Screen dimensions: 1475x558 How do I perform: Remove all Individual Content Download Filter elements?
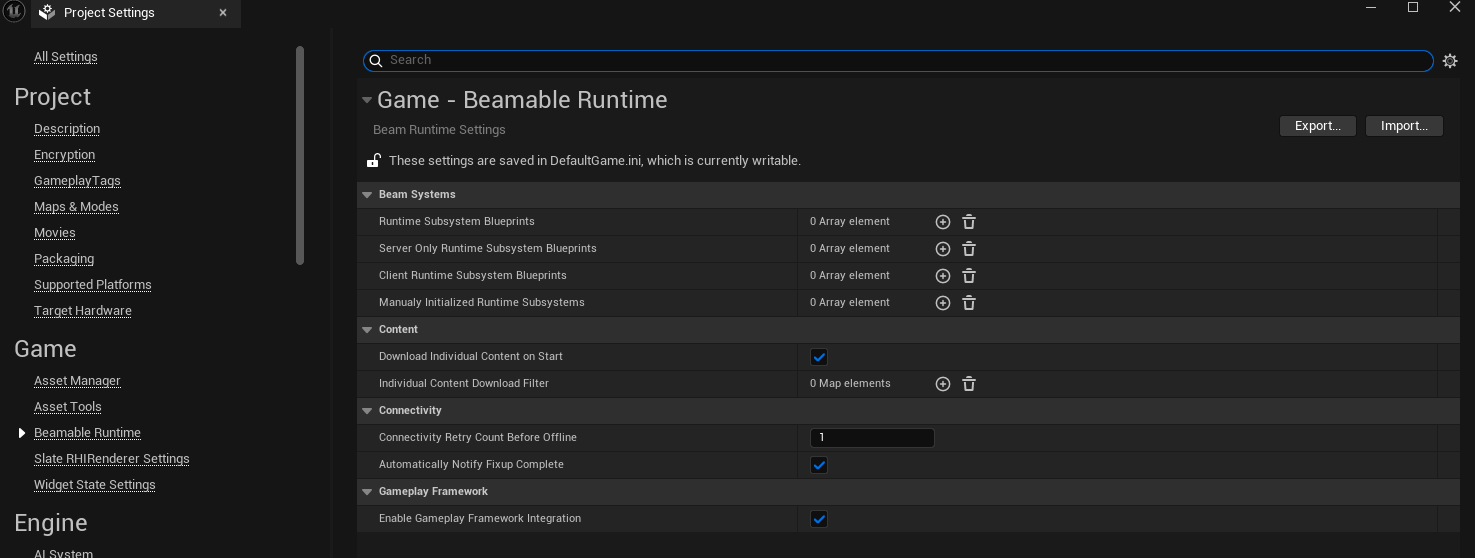pyautogui.click(x=968, y=384)
